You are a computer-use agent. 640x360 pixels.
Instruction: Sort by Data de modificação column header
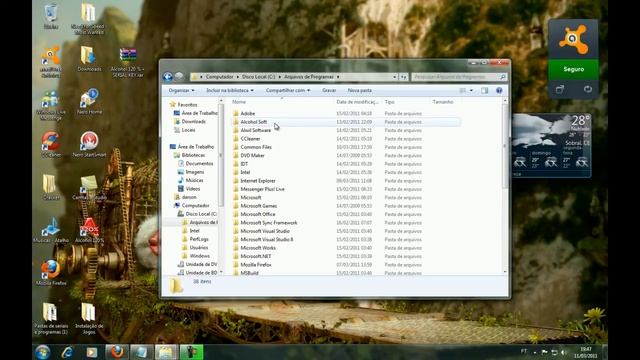pos(357,102)
